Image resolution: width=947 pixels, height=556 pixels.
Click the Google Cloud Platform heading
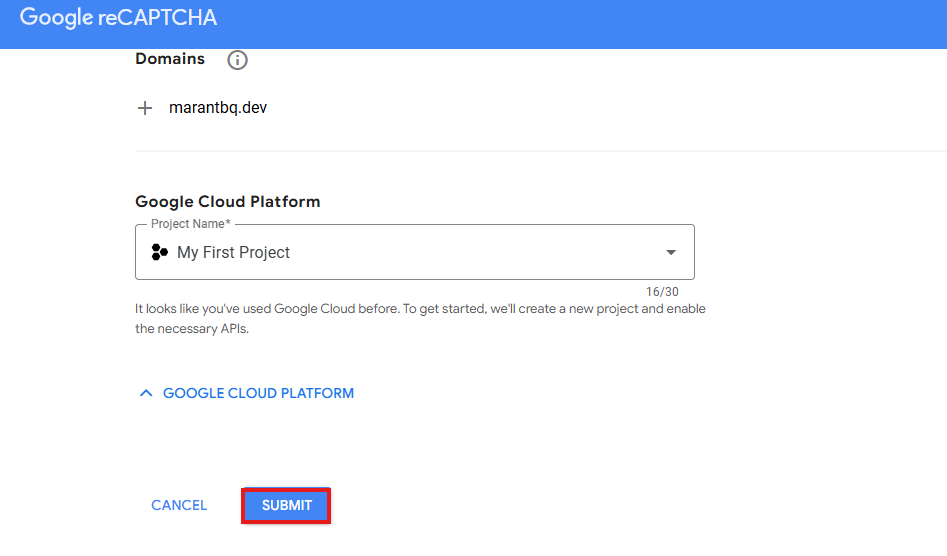click(228, 202)
